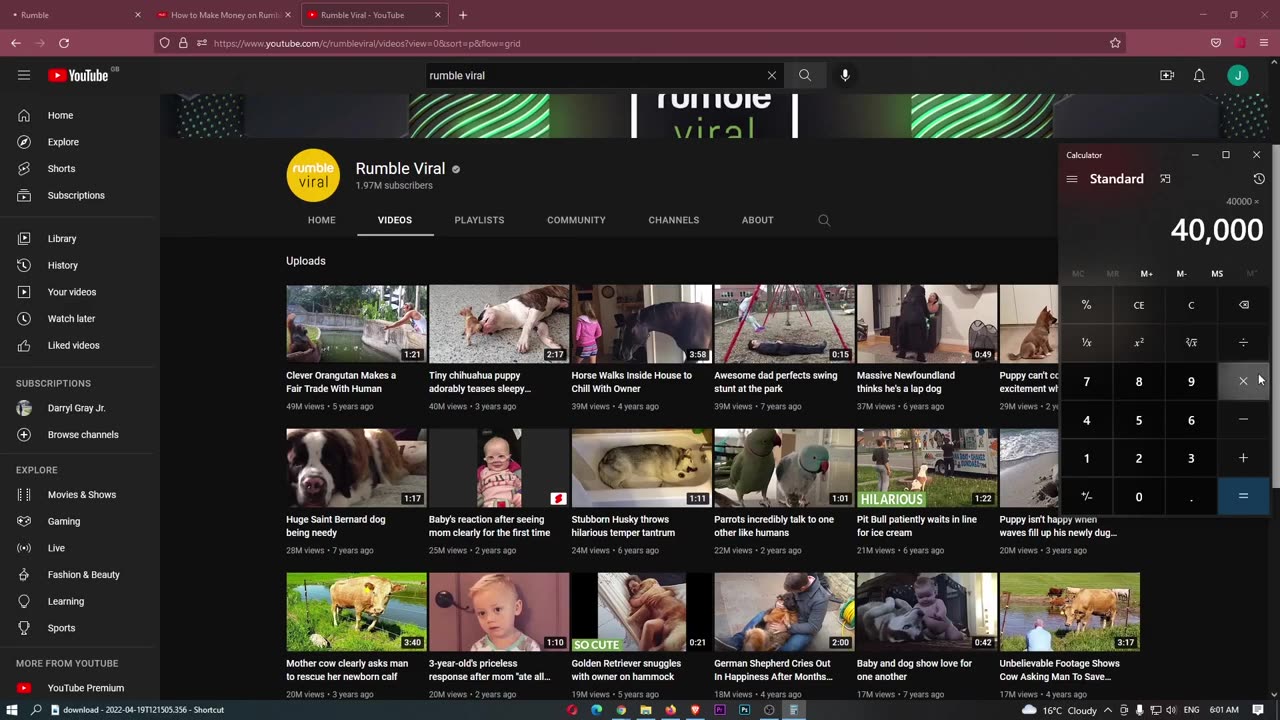Image resolution: width=1280 pixels, height=720 pixels.
Task: Click the calculator square root key
Action: pos(1191,343)
